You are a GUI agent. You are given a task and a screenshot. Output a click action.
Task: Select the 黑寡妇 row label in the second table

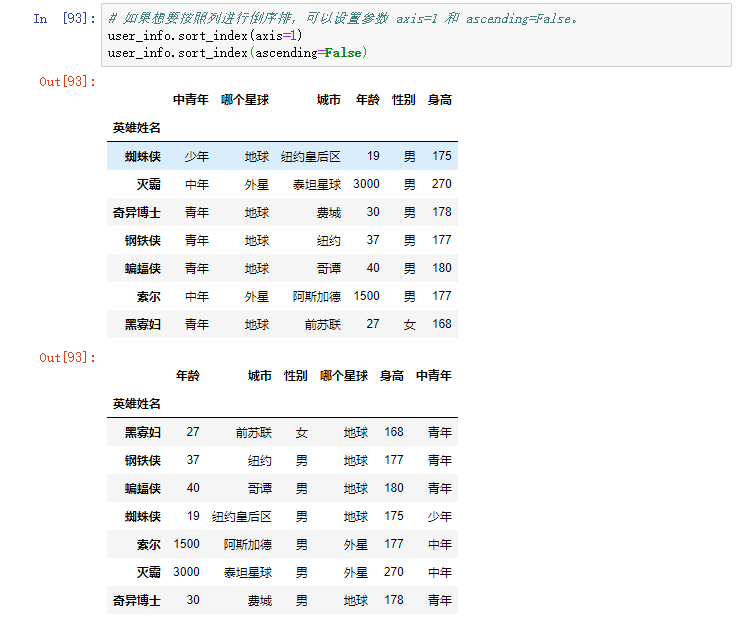tap(143, 432)
